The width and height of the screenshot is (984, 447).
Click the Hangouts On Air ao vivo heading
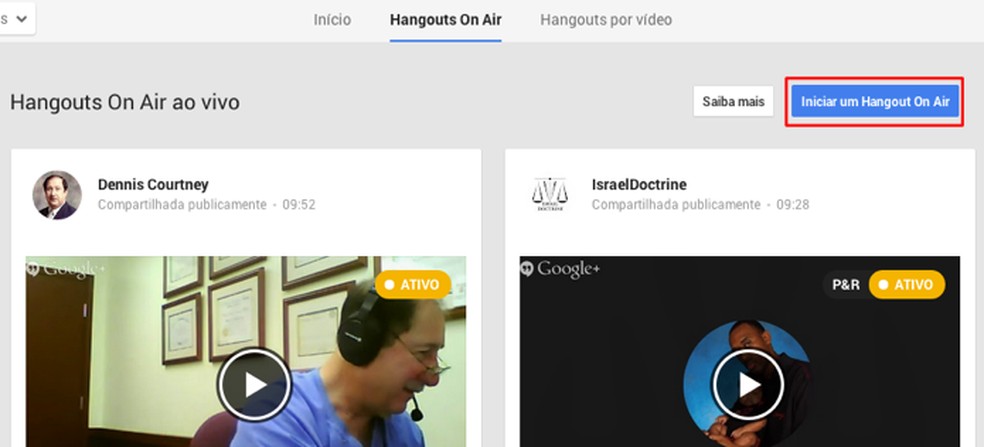(125, 102)
